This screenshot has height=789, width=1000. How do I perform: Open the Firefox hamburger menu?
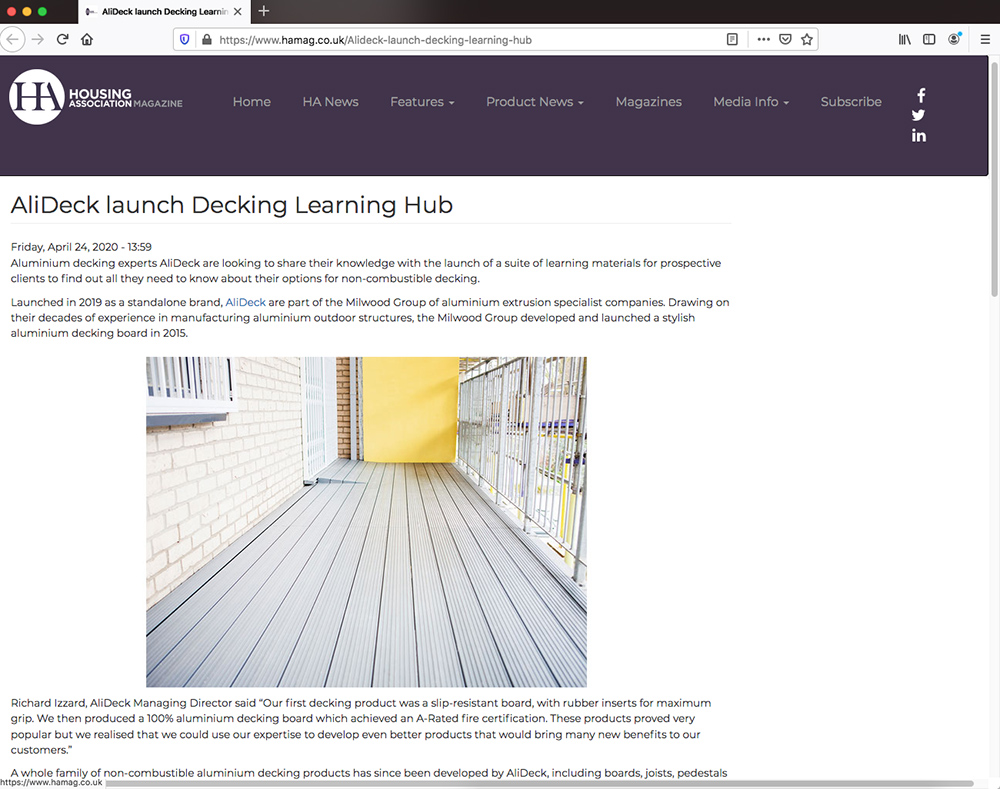click(985, 40)
